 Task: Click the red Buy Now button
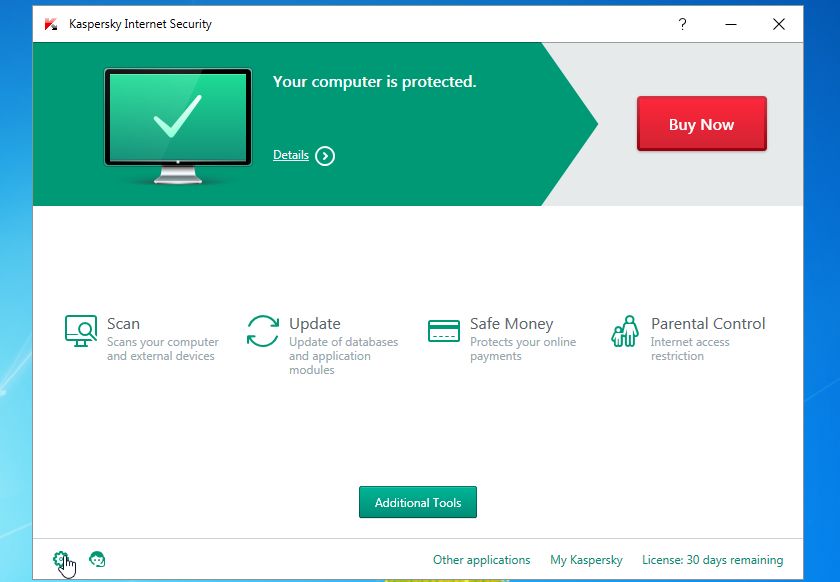pos(702,124)
